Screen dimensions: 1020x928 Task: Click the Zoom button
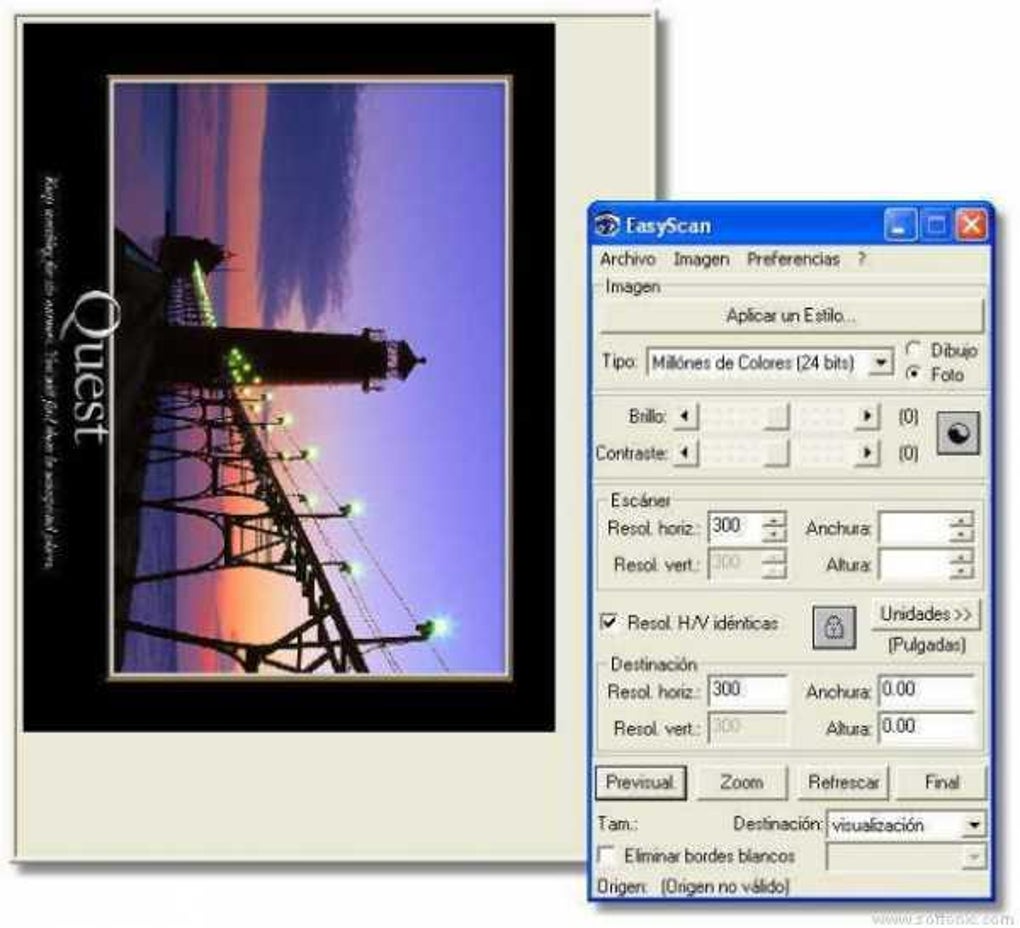pos(742,782)
